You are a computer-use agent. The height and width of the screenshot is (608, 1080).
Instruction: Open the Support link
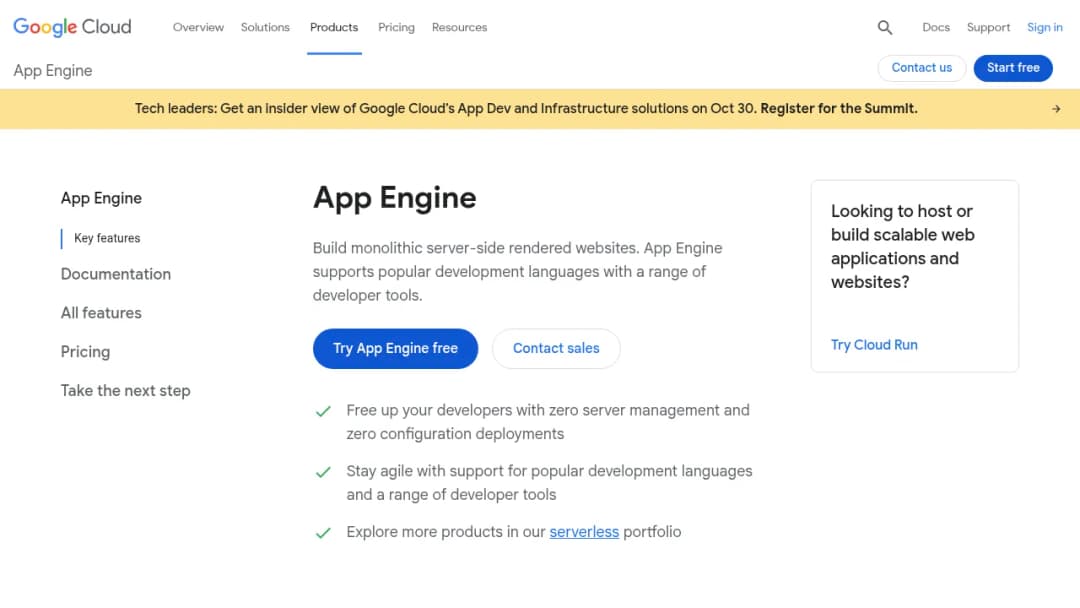(x=988, y=28)
